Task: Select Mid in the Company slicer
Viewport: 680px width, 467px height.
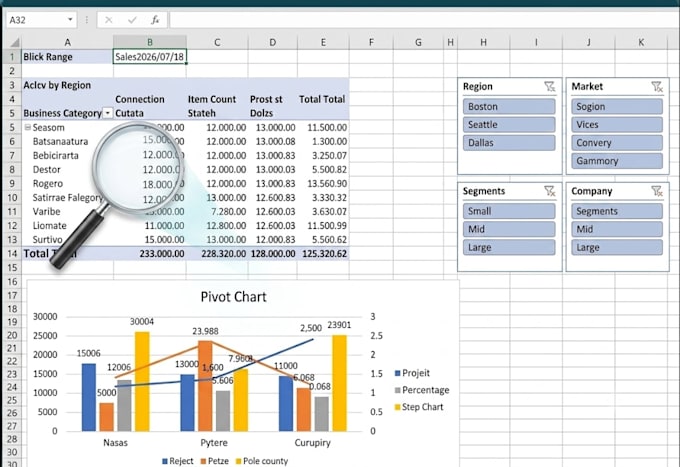Action: [617, 229]
